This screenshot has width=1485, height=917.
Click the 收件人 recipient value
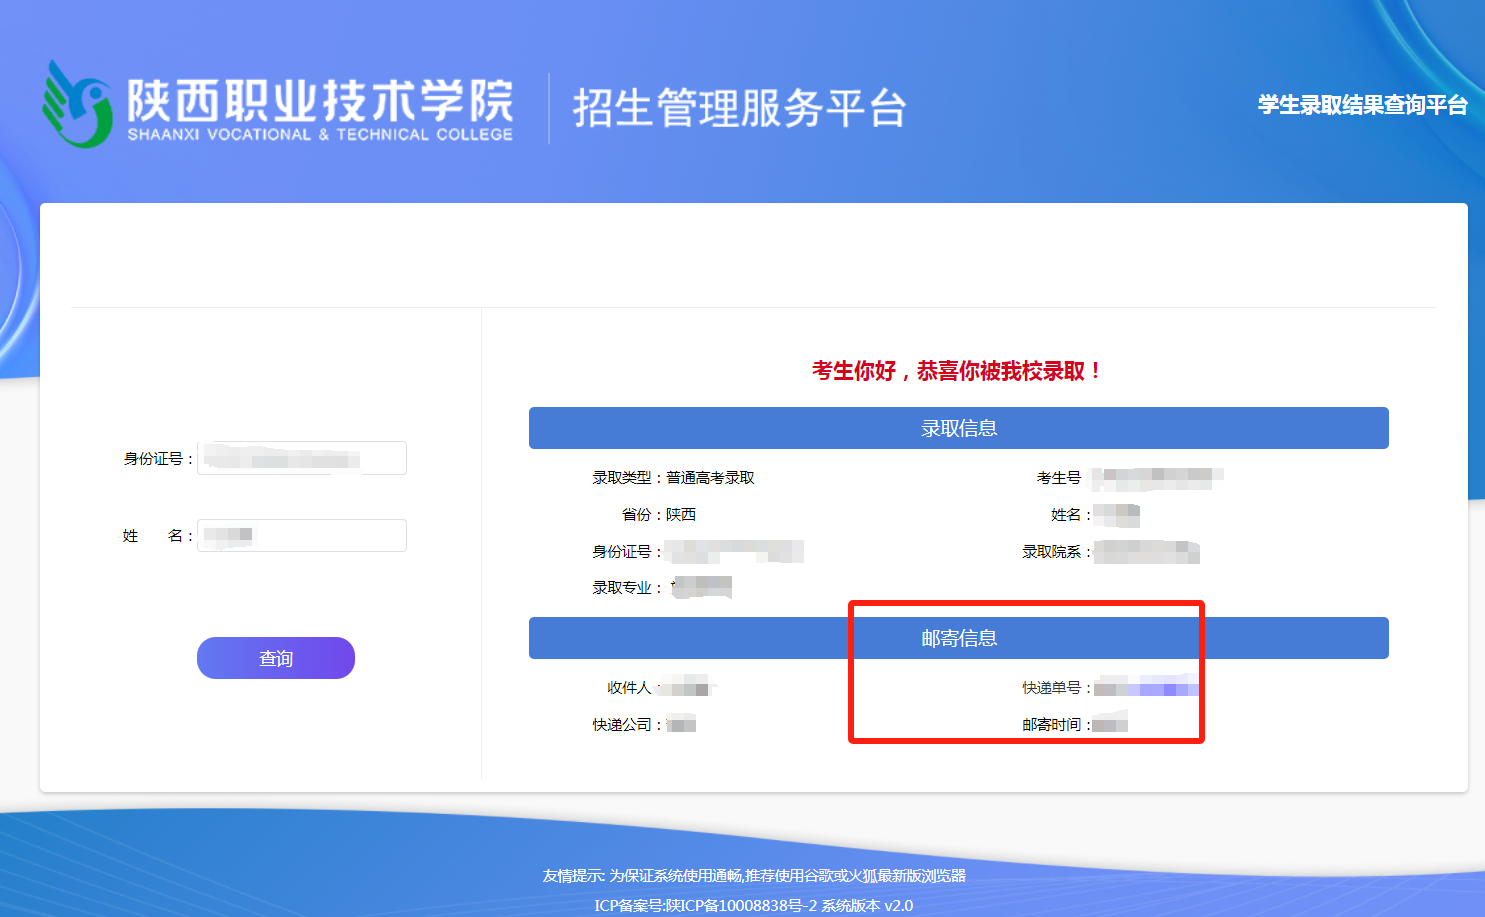point(686,688)
